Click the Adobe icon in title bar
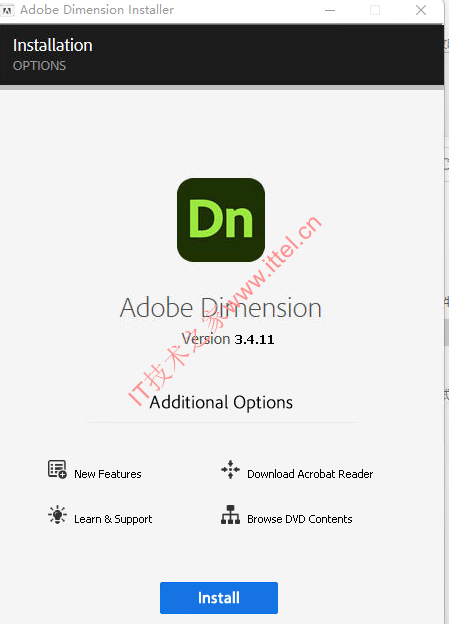 [7, 10]
